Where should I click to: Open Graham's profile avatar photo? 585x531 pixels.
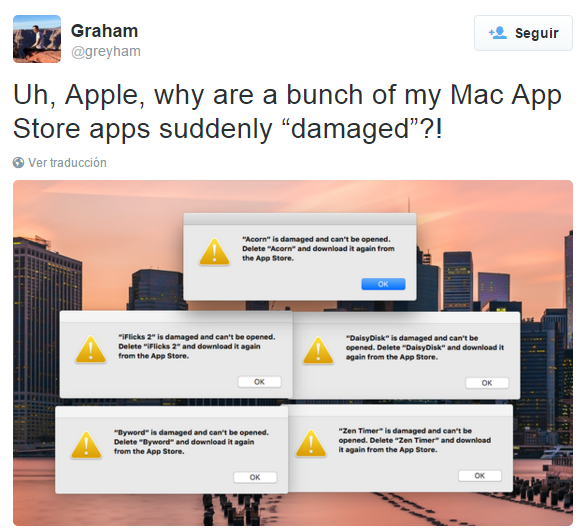pyautogui.click(x=37, y=39)
